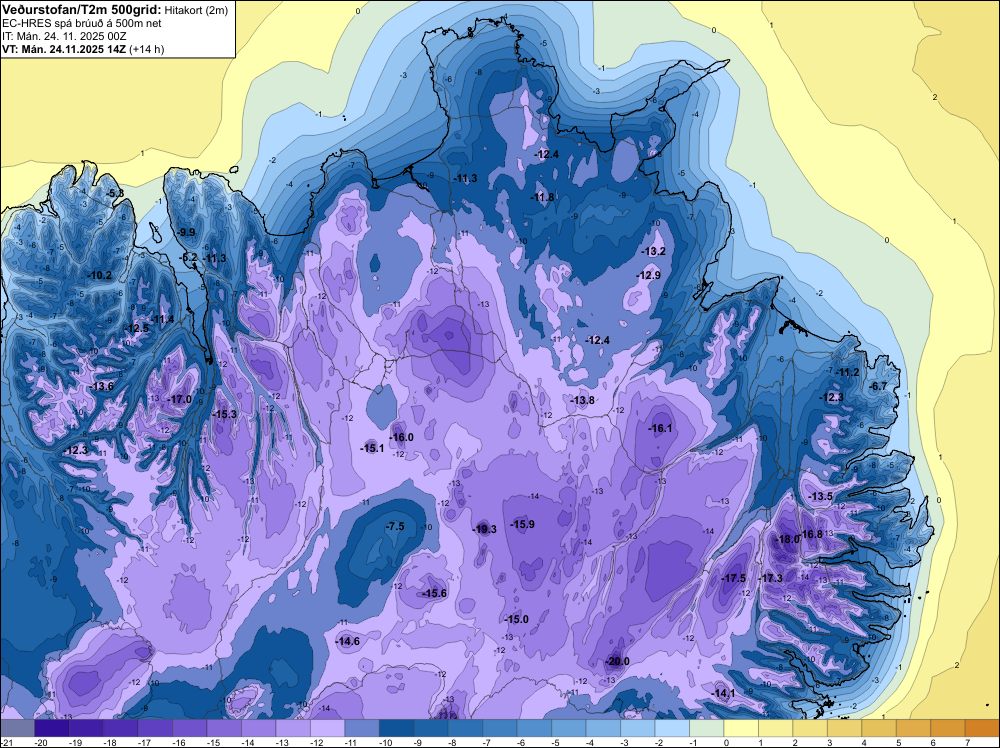This screenshot has width=1000, height=748.
Task: Select the -14.6 temperature label
Action: [x=348, y=642]
